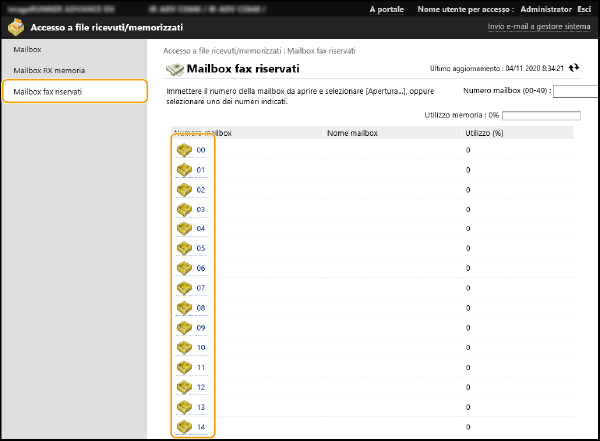The image size is (600, 441).
Task: Click the Esci logout link
Action: coord(583,9)
